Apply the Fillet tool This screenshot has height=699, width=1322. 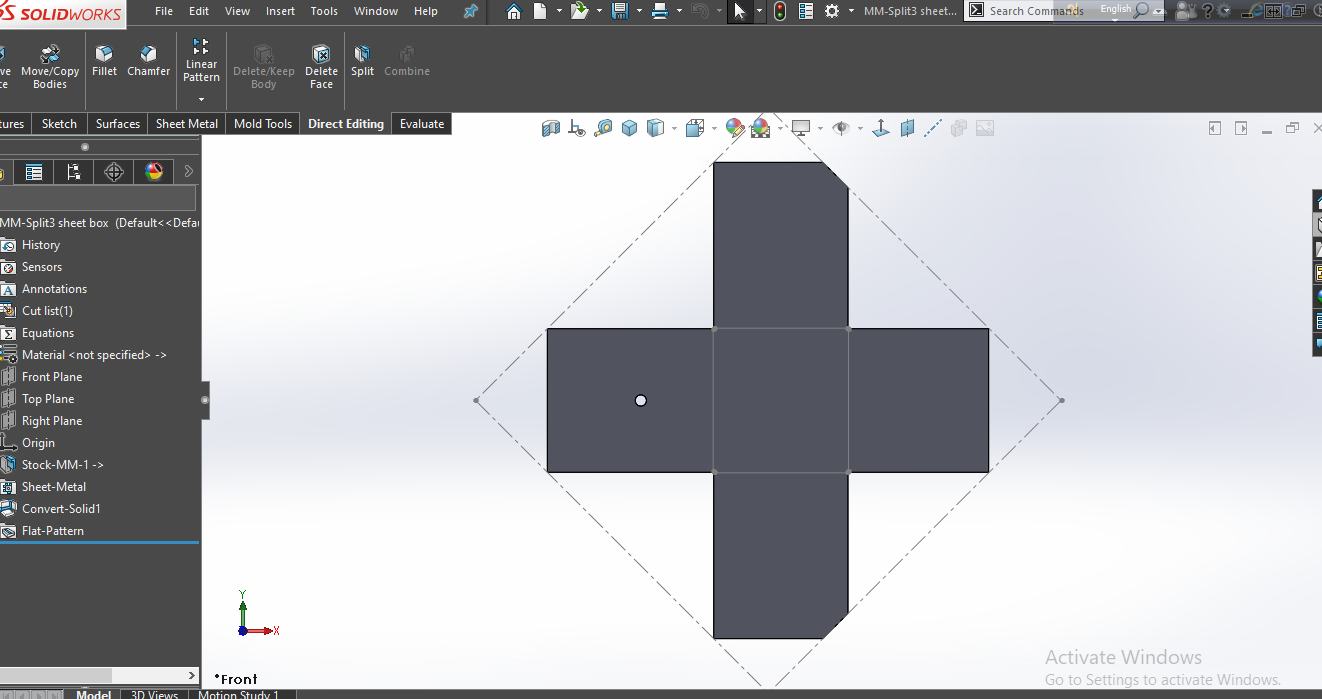[x=104, y=60]
